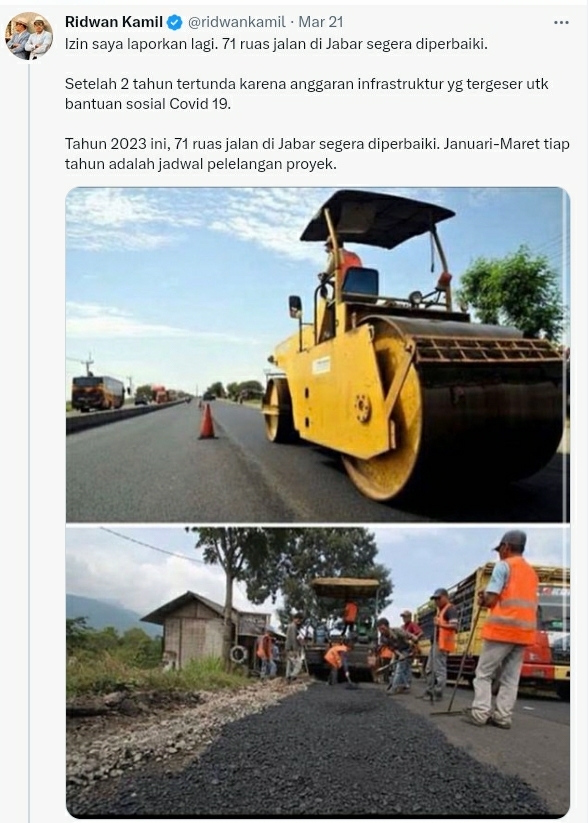Visit the @ridwankamil handle link
Image resolution: width=588 pixels, height=823 pixels.
[236, 22]
